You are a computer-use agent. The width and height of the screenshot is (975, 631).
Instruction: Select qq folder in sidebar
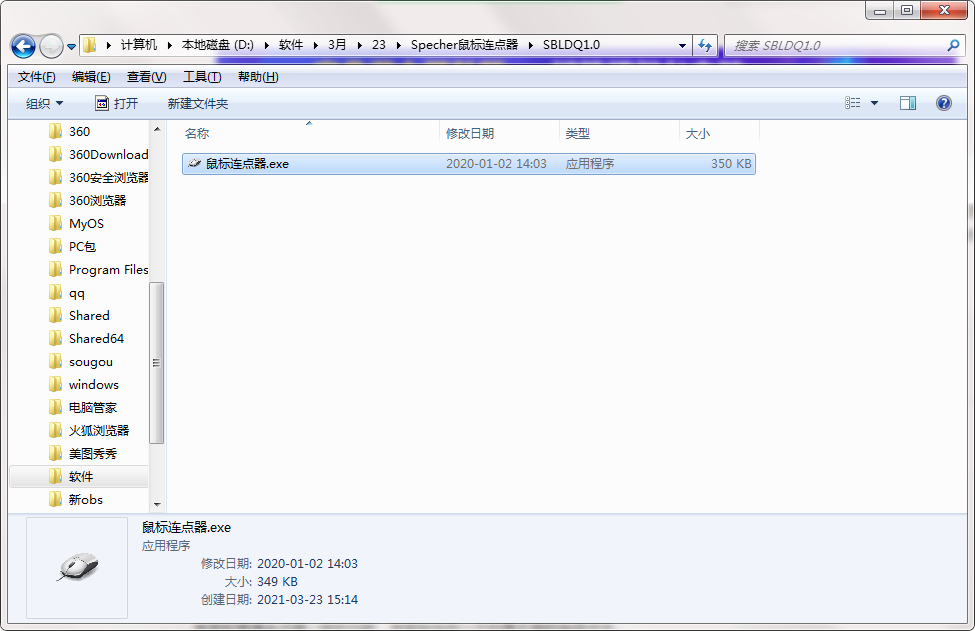click(x=67, y=292)
